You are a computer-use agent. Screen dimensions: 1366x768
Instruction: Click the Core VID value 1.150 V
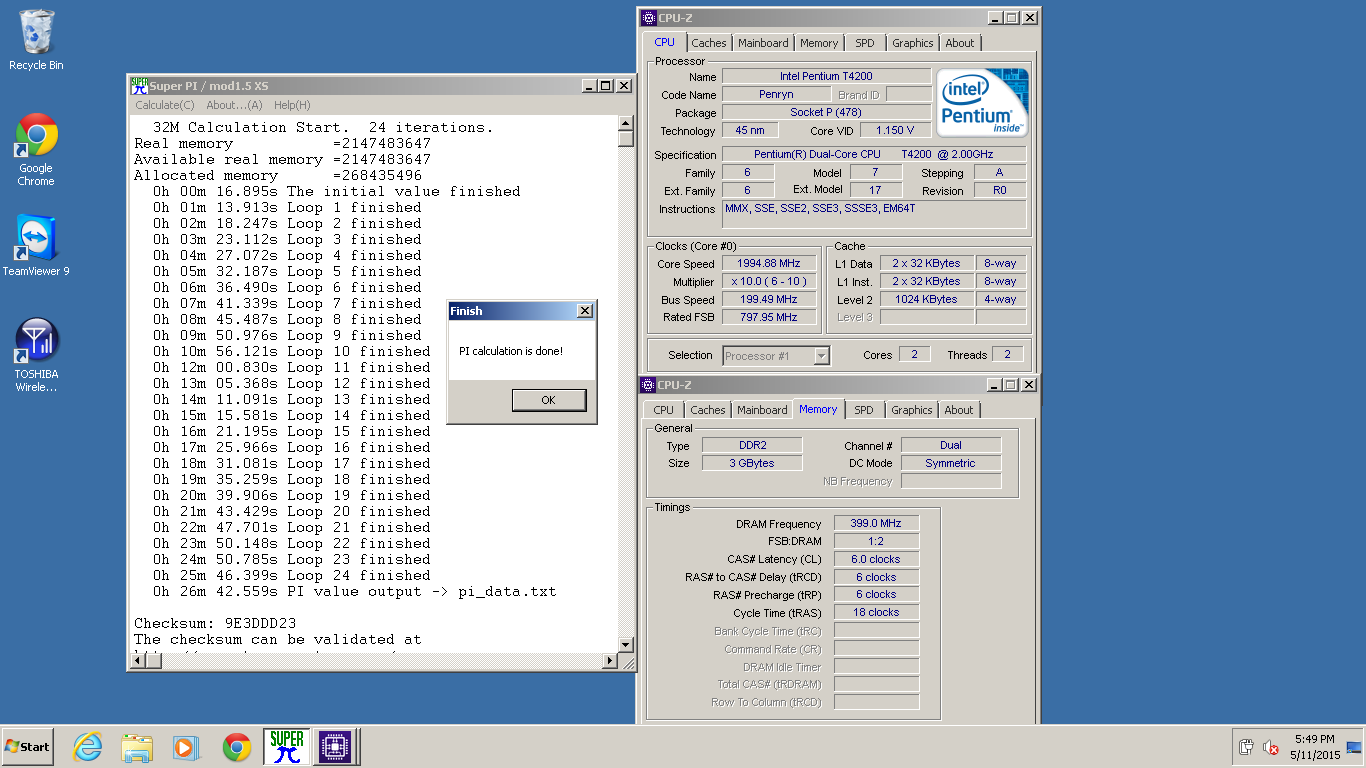pyautogui.click(x=895, y=131)
